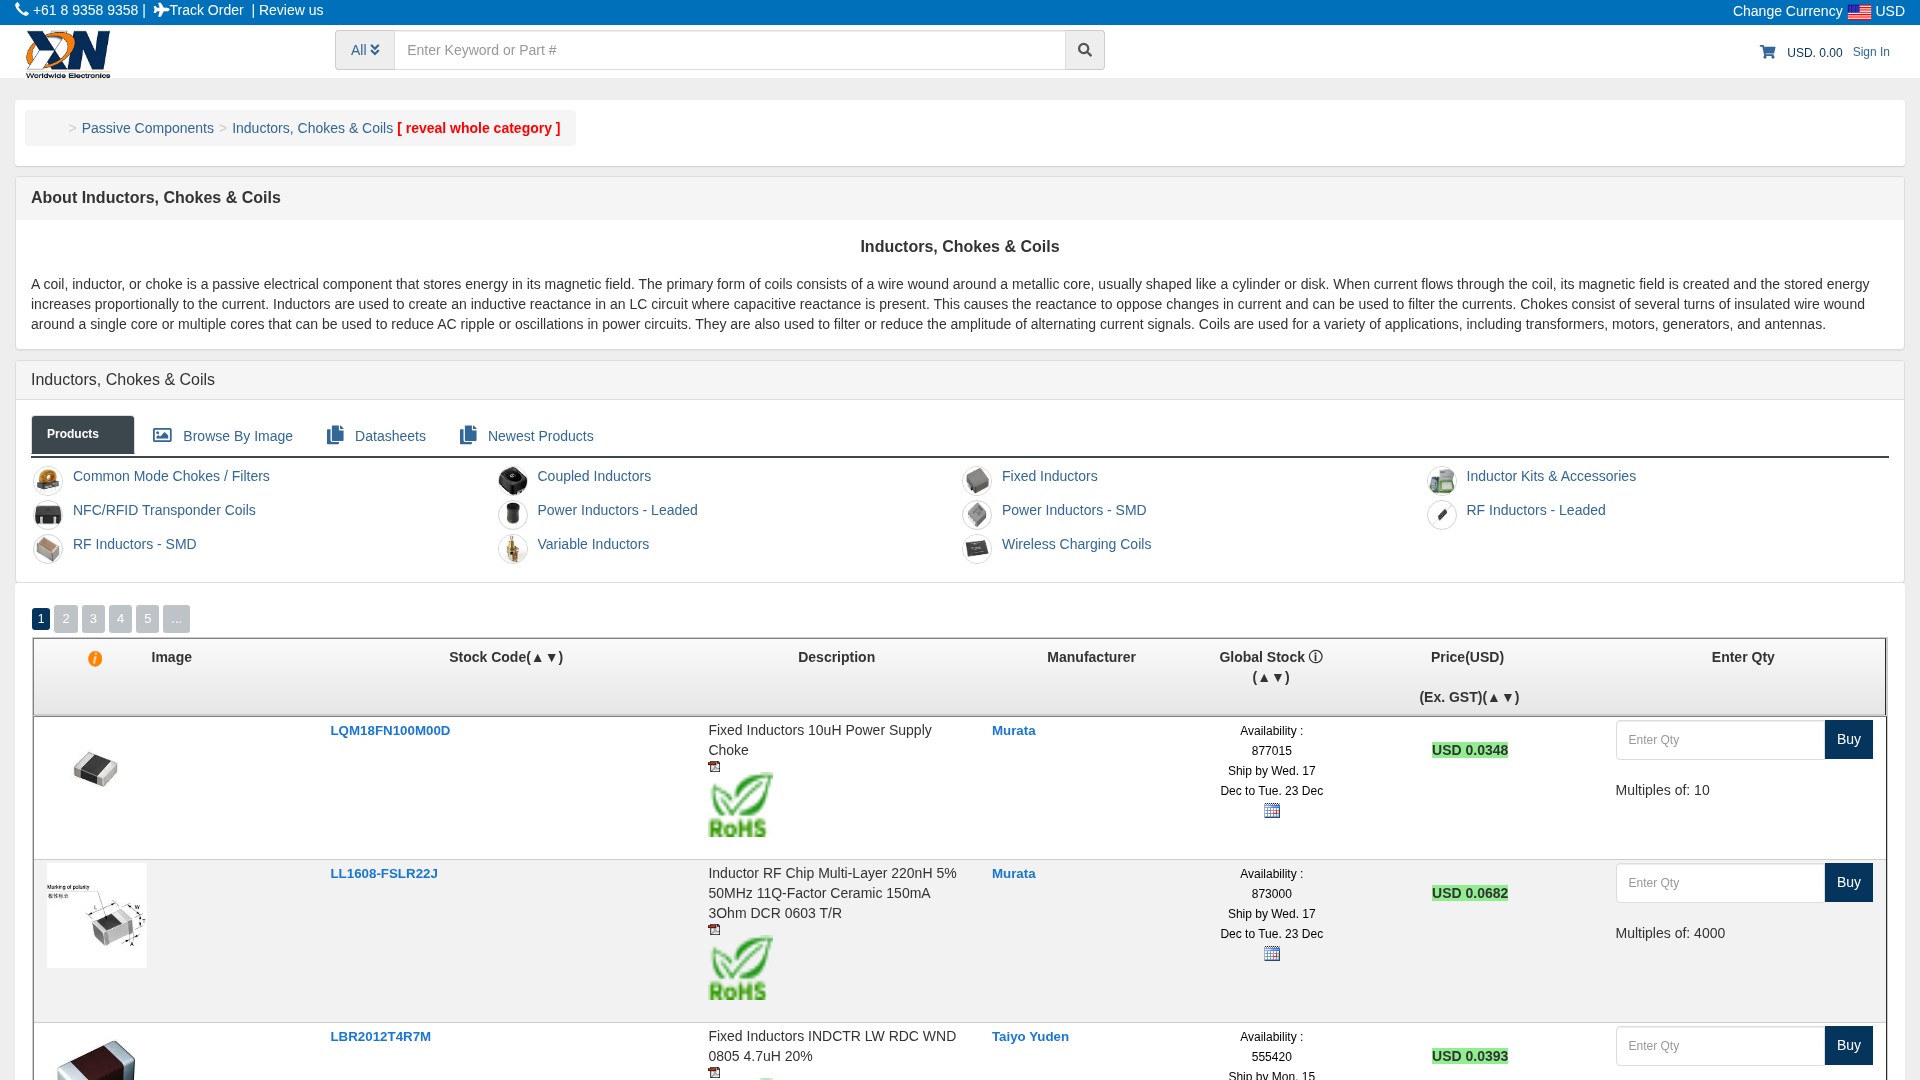
Task: Click the Fixed Inductors category icon
Action: 977,481
